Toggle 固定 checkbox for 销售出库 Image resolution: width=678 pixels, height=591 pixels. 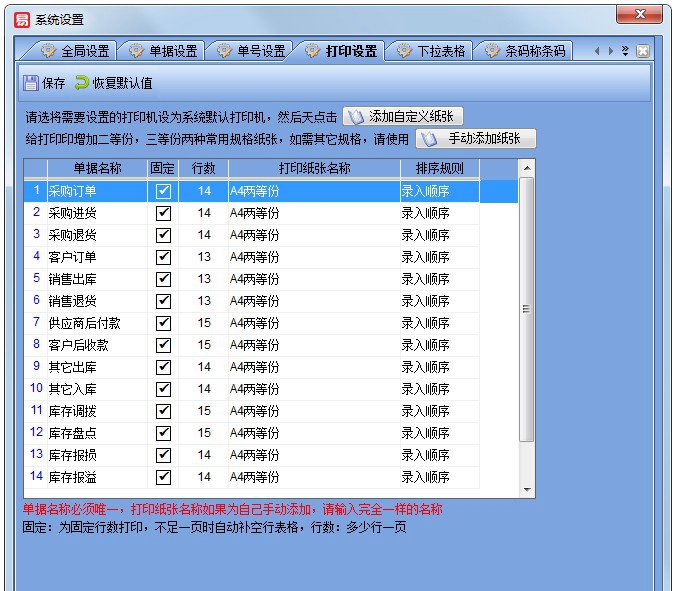(163, 279)
